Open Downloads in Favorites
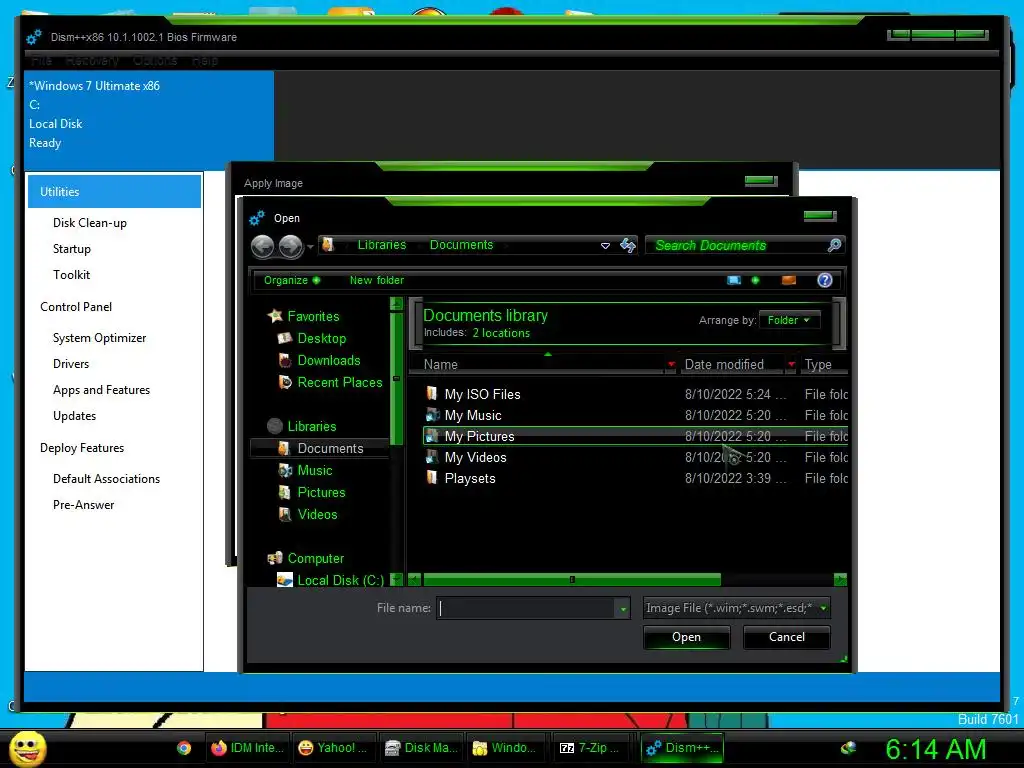The height and width of the screenshot is (768, 1024). tap(328, 360)
